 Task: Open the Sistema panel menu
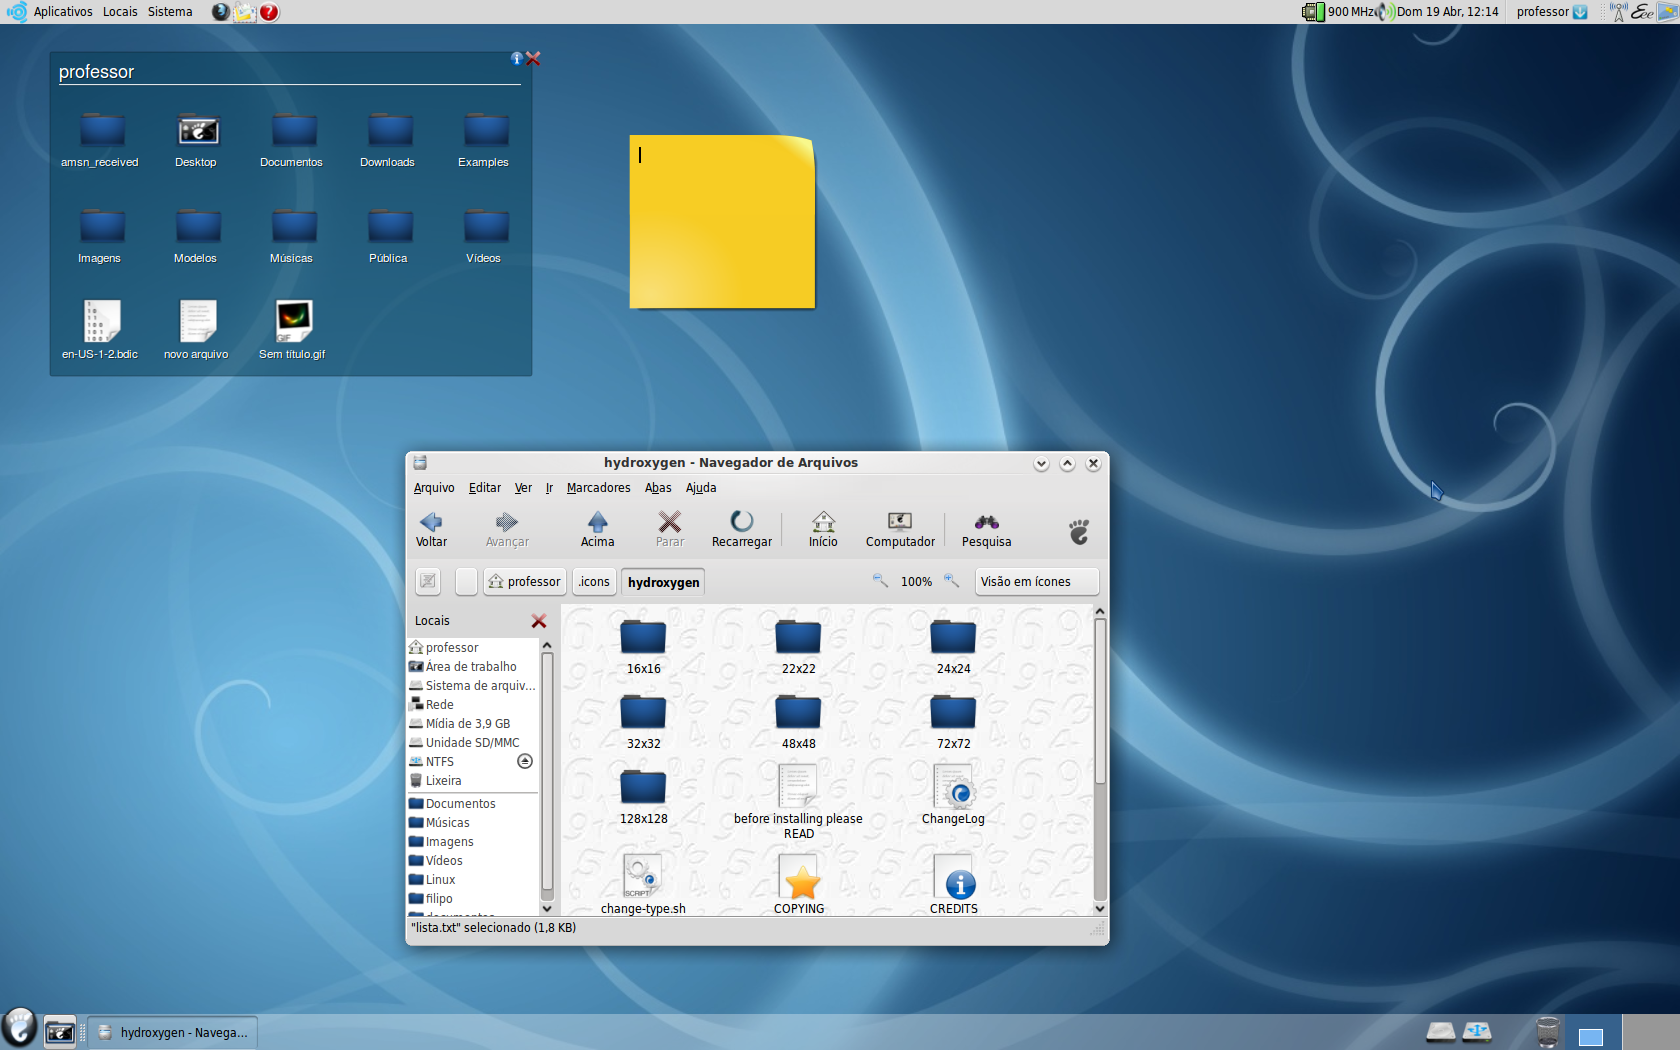click(170, 12)
